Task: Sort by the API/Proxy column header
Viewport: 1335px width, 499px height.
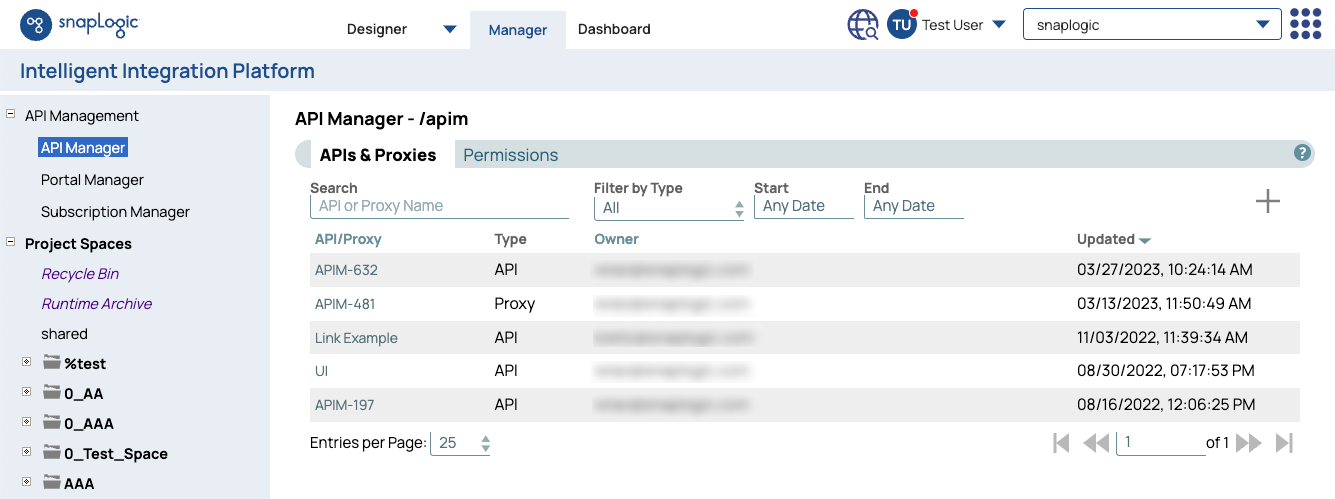Action: 348,239
